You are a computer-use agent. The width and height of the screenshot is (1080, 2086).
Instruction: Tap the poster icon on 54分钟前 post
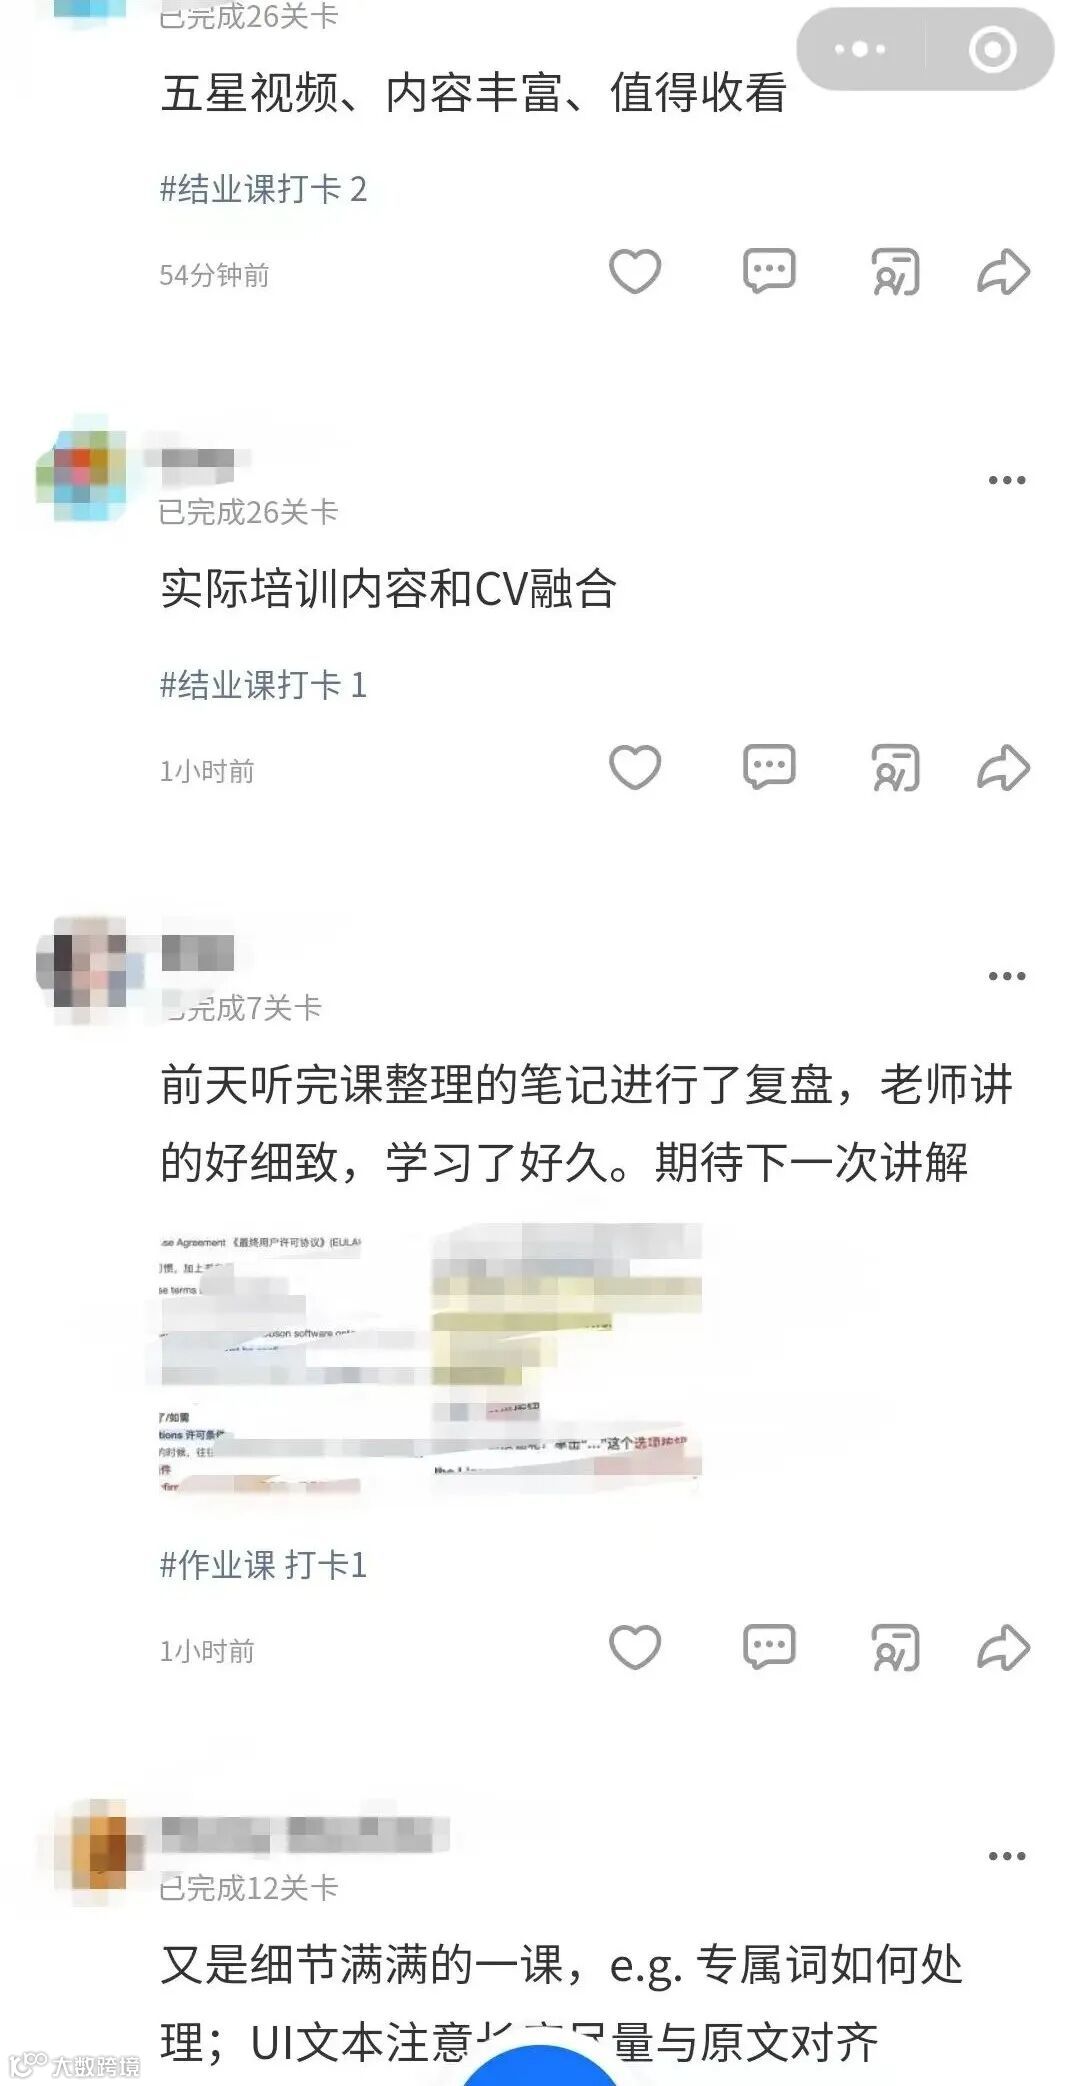point(895,272)
